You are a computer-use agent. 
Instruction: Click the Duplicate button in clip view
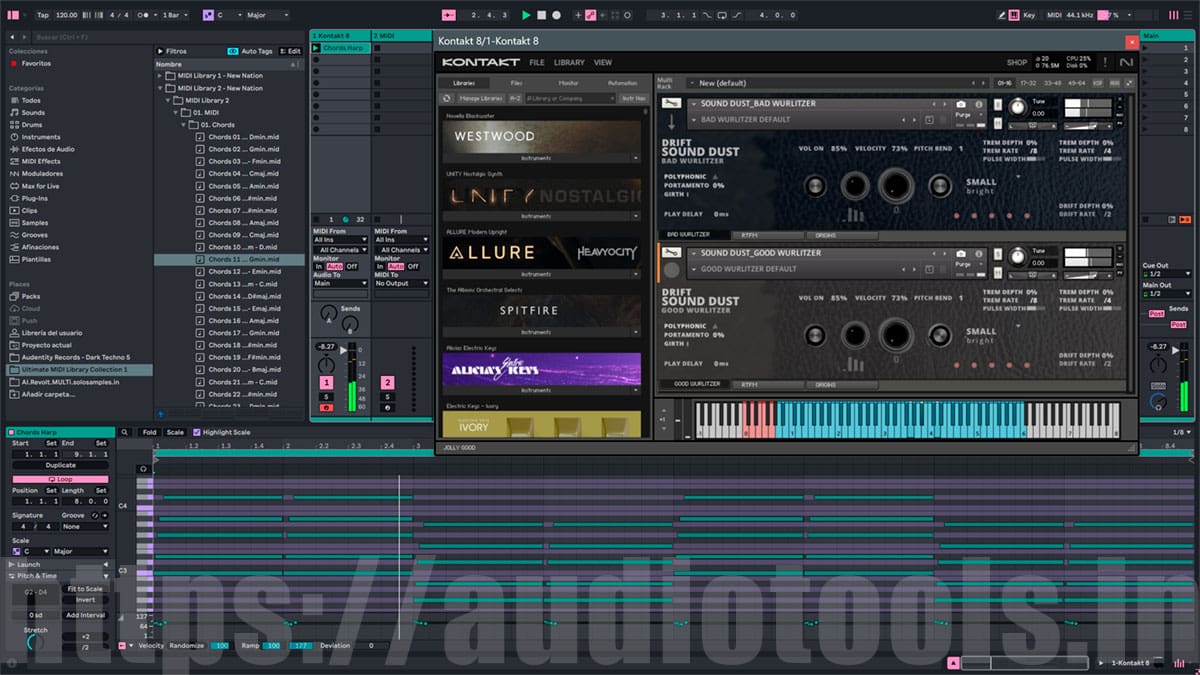click(61, 465)
